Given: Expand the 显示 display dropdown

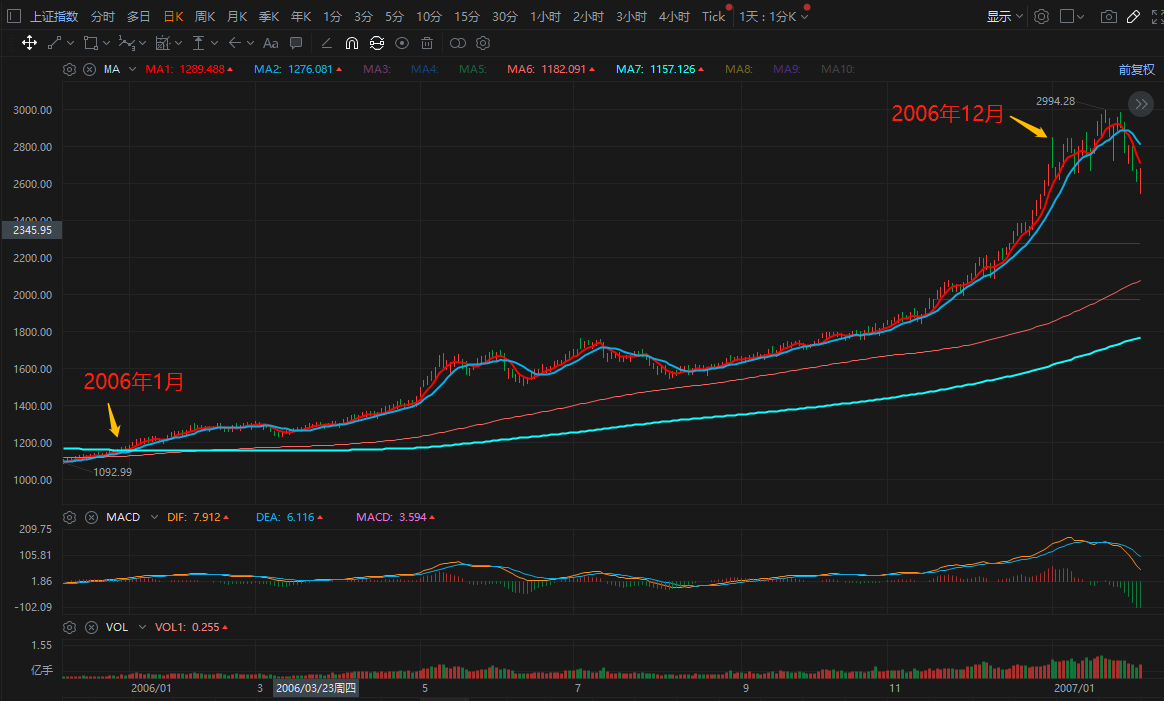Looking at the screenshot, I should coord(1004,17).
